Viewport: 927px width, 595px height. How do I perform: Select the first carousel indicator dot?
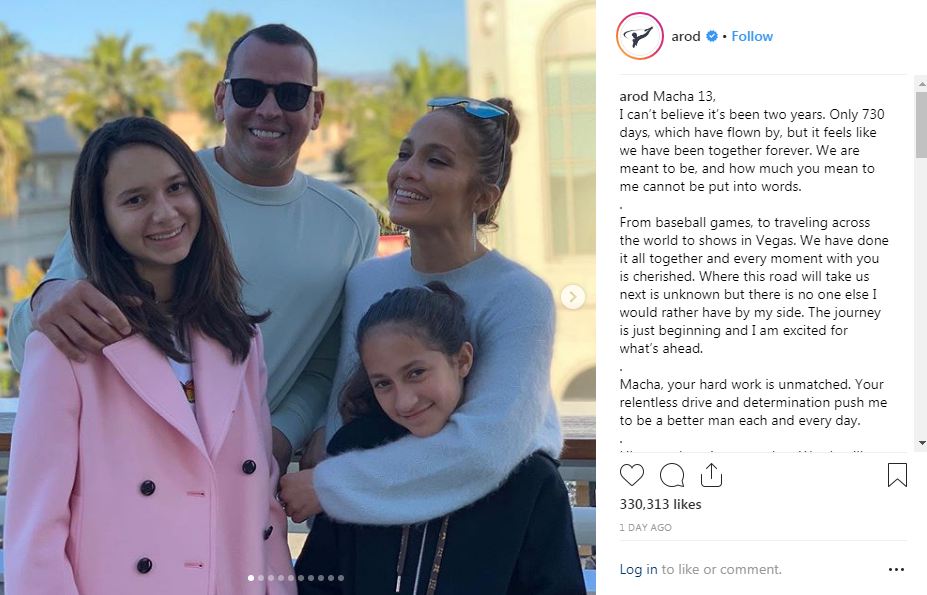tap(251, 578)
